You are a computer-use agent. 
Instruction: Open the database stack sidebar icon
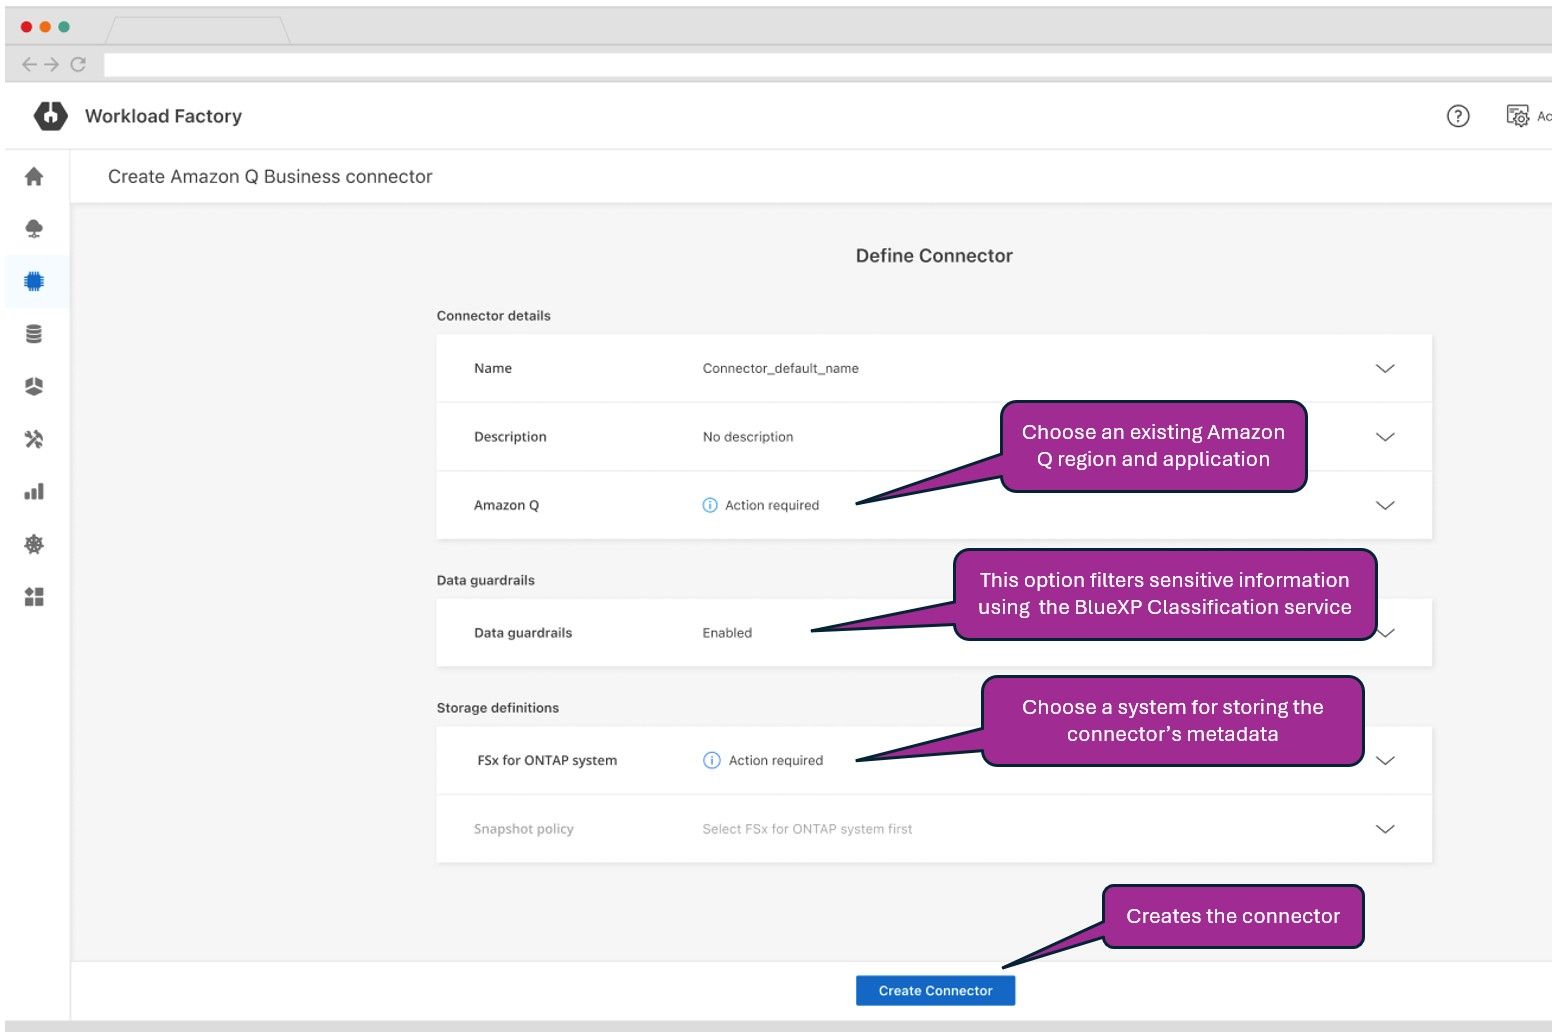coord(34,334)
